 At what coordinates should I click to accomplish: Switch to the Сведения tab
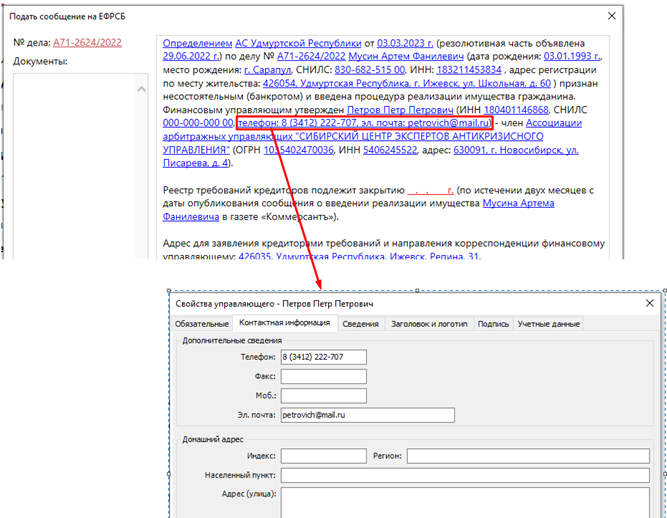[x=361, y=324]
